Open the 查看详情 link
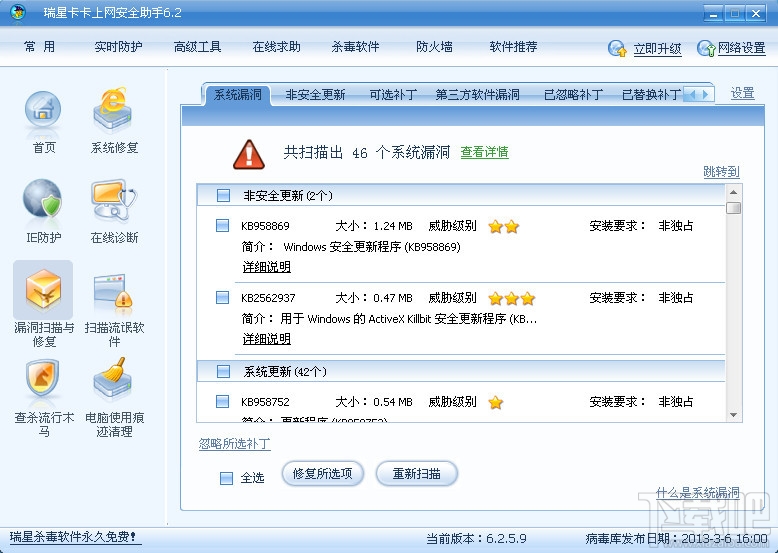 484,152
